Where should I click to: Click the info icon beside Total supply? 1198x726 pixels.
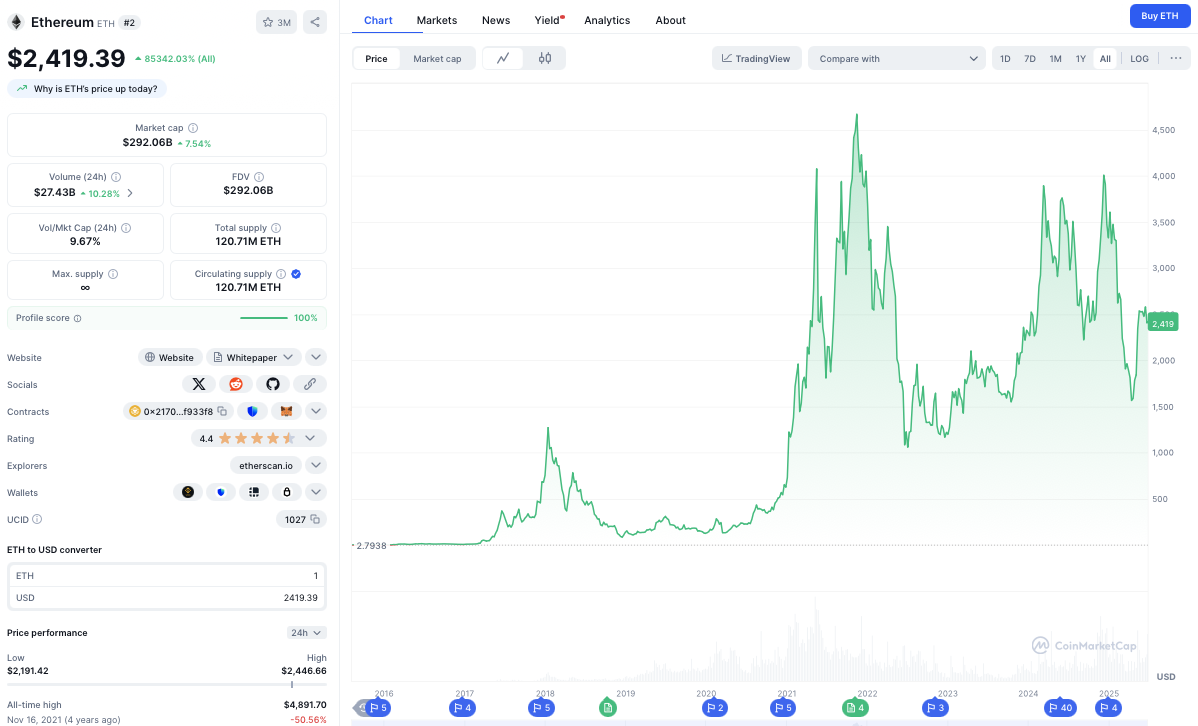point(276,228)
